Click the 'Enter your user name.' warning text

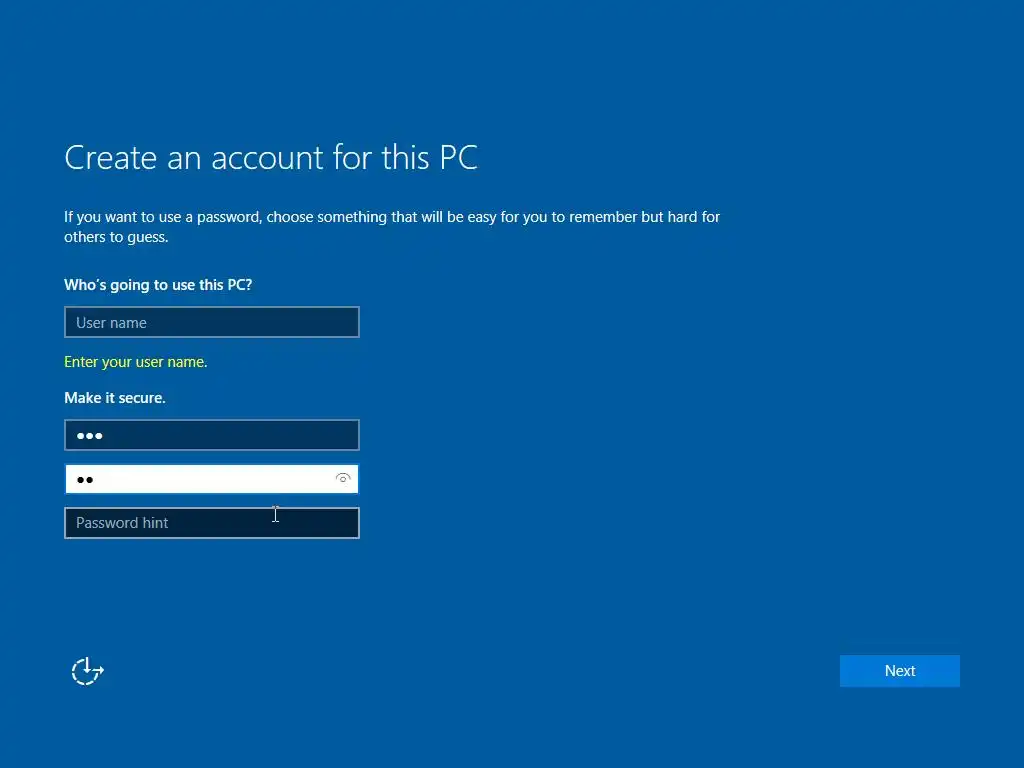click(136, 362)
